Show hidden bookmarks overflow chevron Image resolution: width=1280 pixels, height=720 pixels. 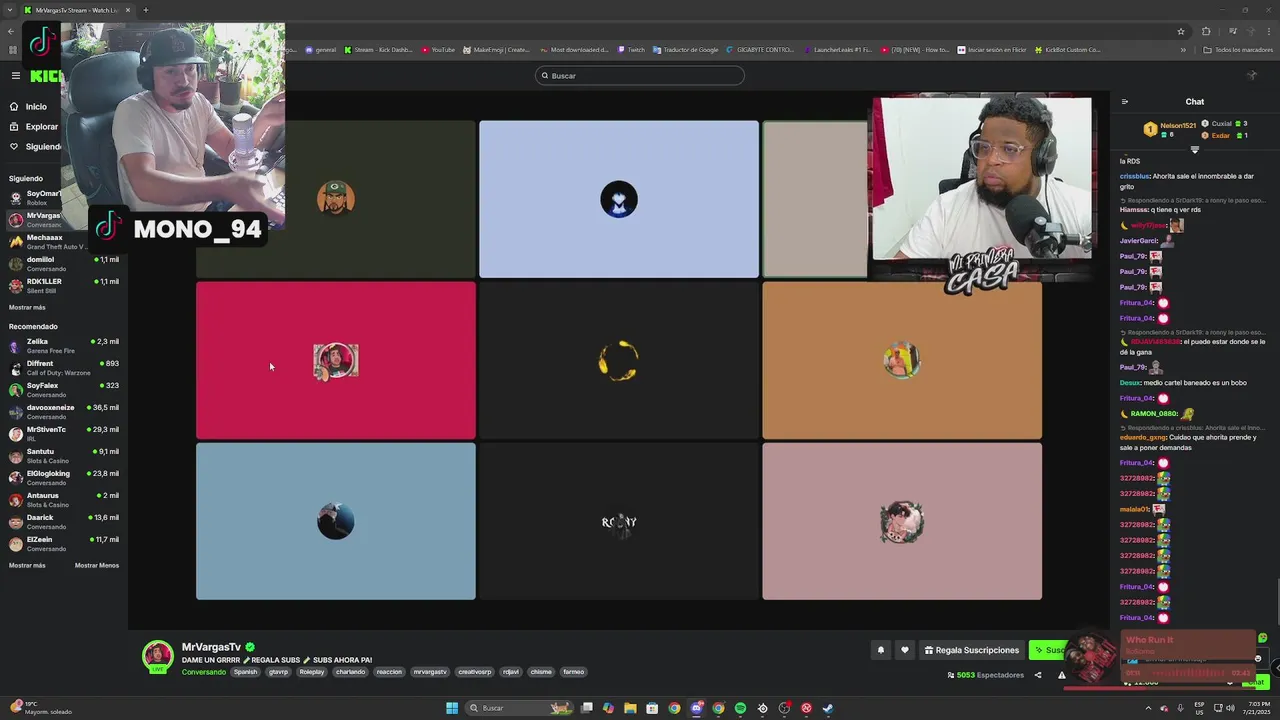[x=1183, y=50]
